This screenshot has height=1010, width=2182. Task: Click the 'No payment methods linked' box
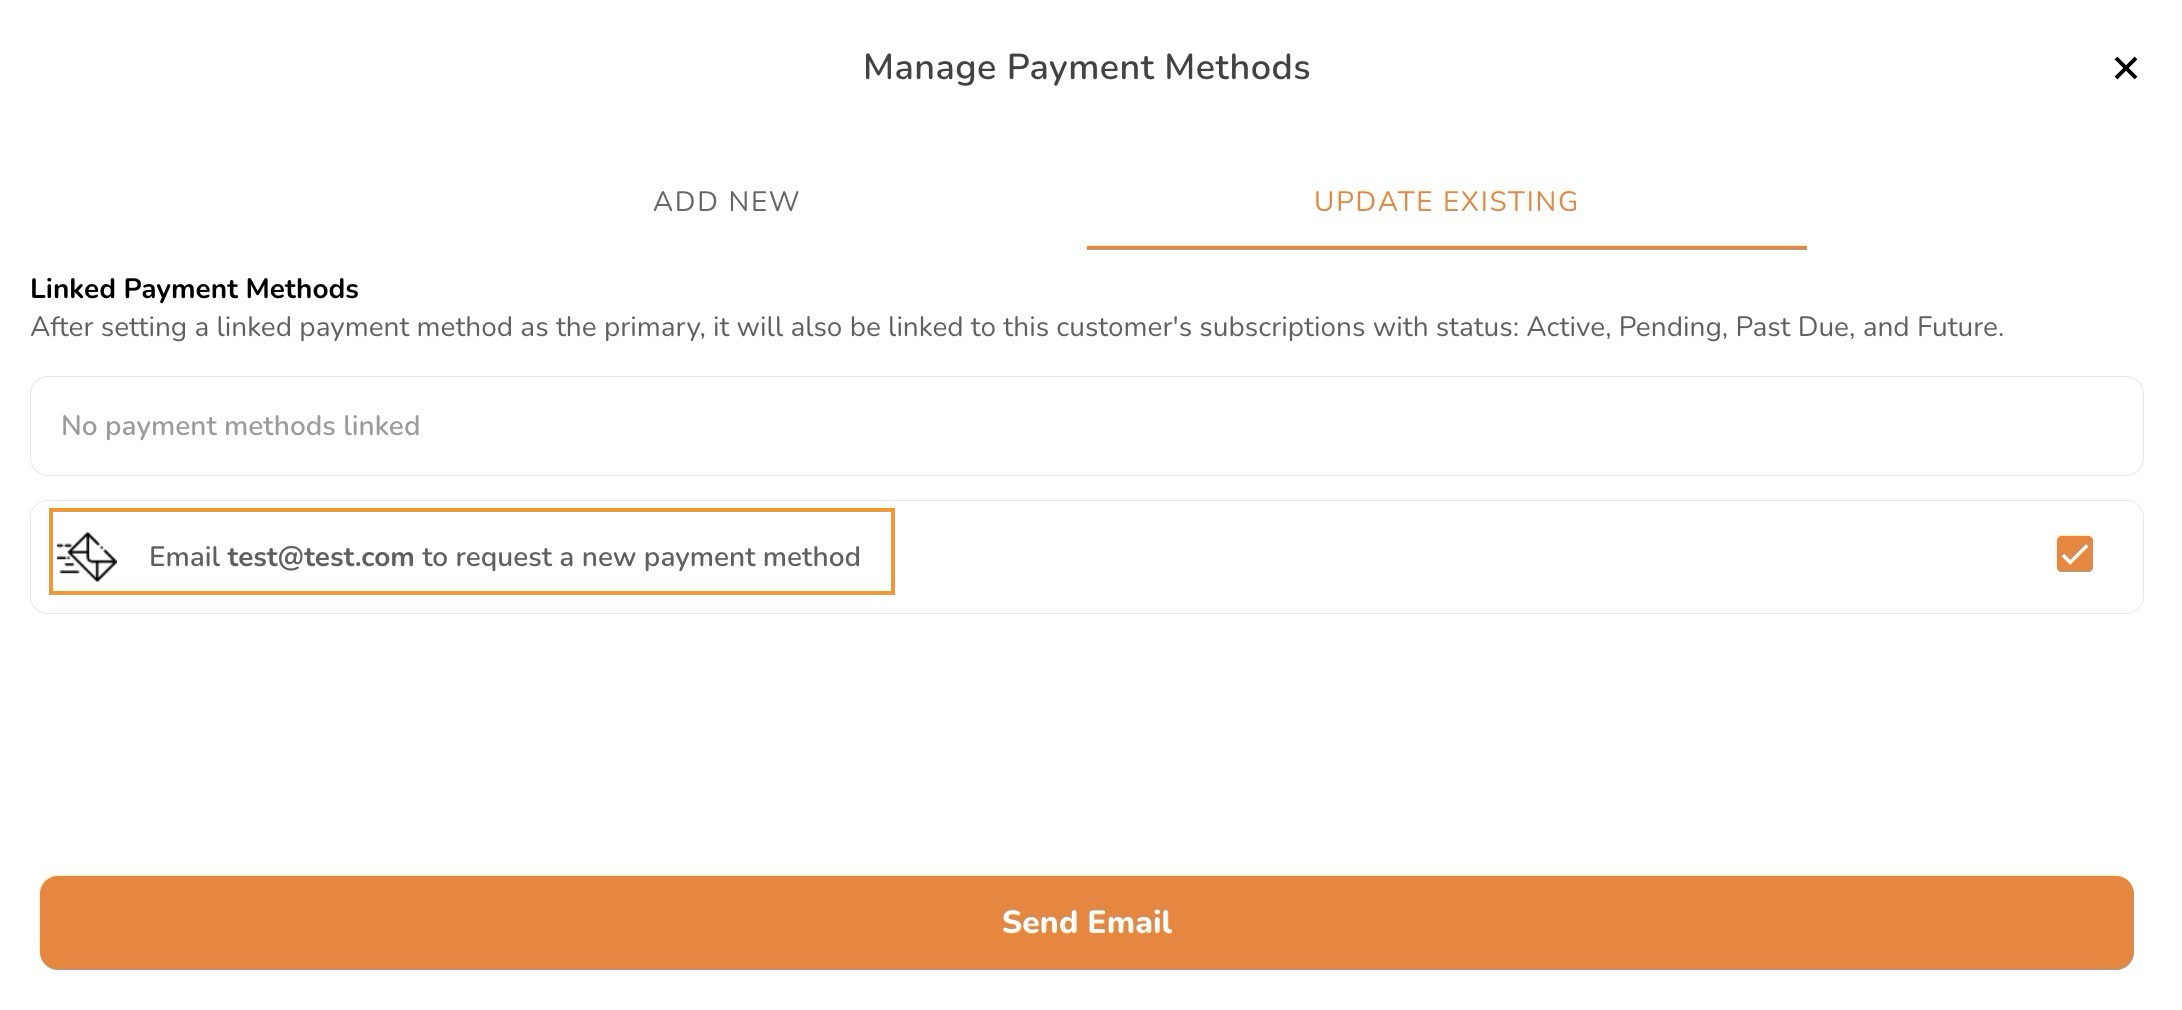point(1086,426)
